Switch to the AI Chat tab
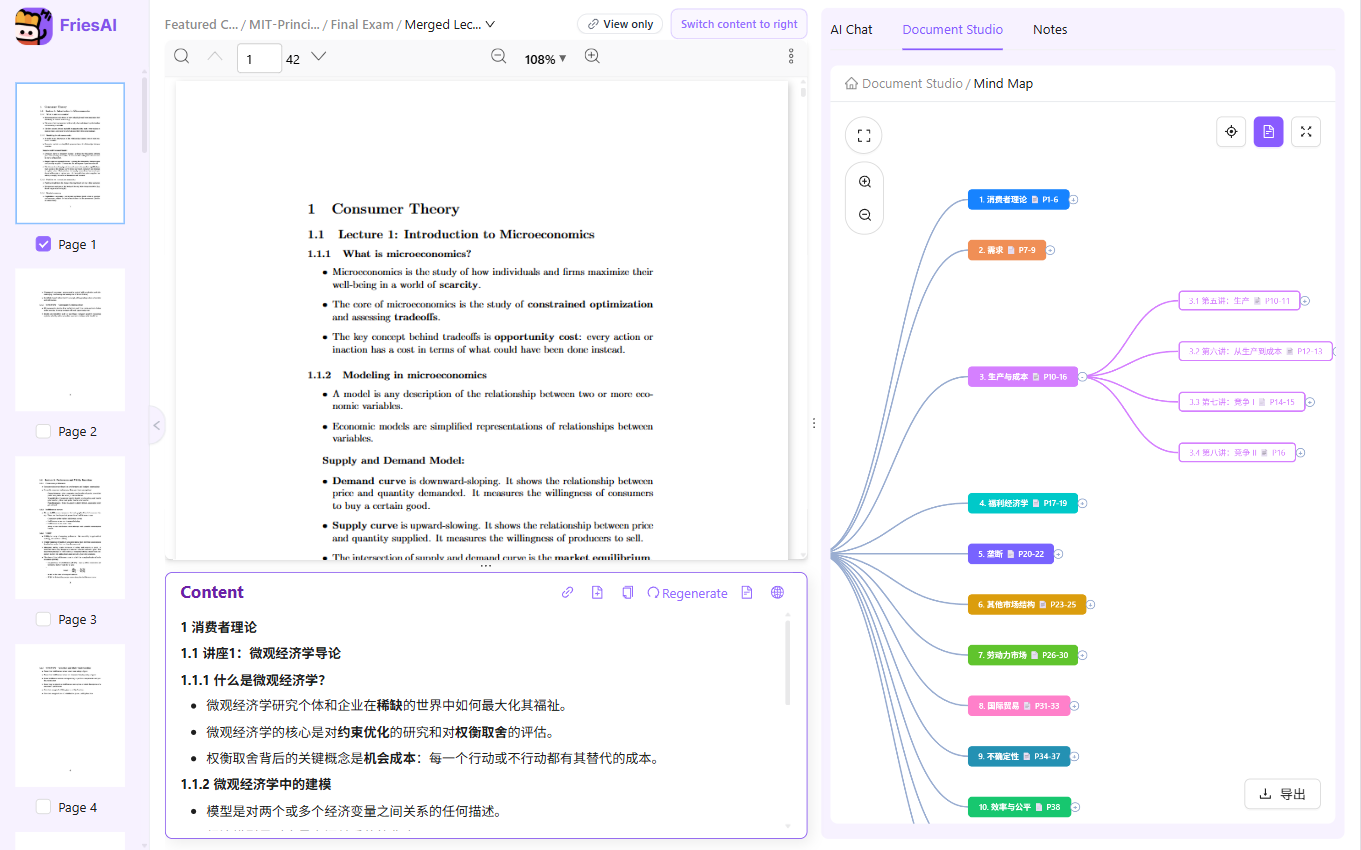This screenshot has width=1361, height=850. (x=851, y=30)
